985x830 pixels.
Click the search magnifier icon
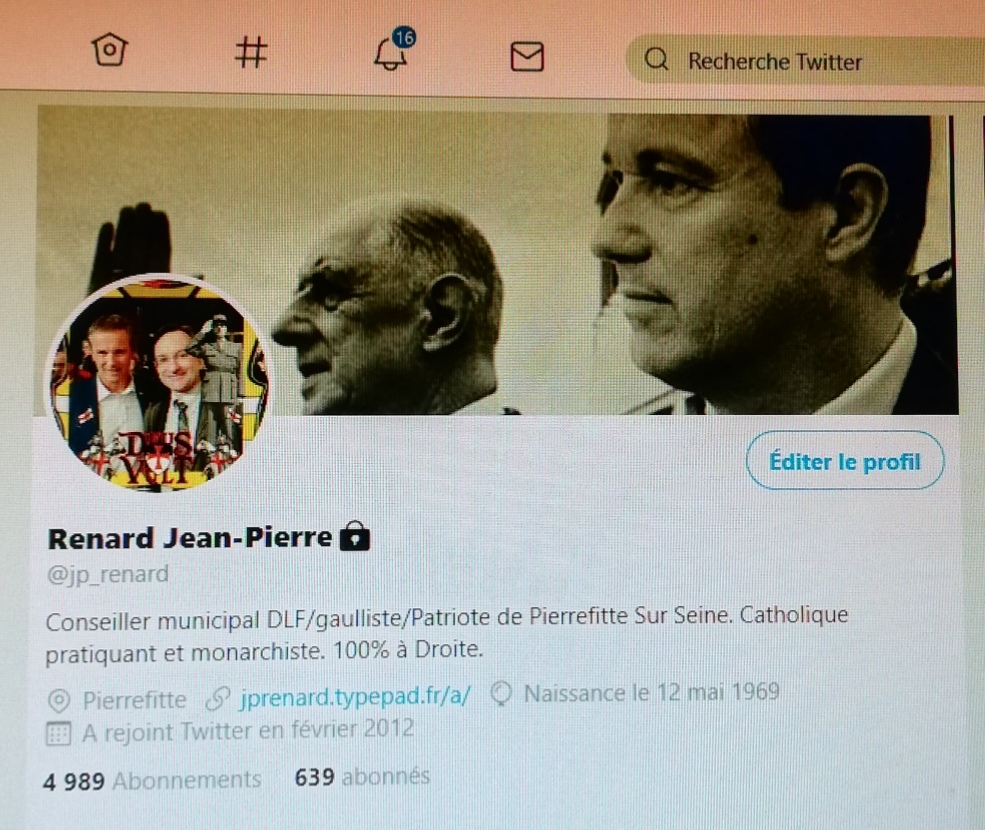pos(656,59)
